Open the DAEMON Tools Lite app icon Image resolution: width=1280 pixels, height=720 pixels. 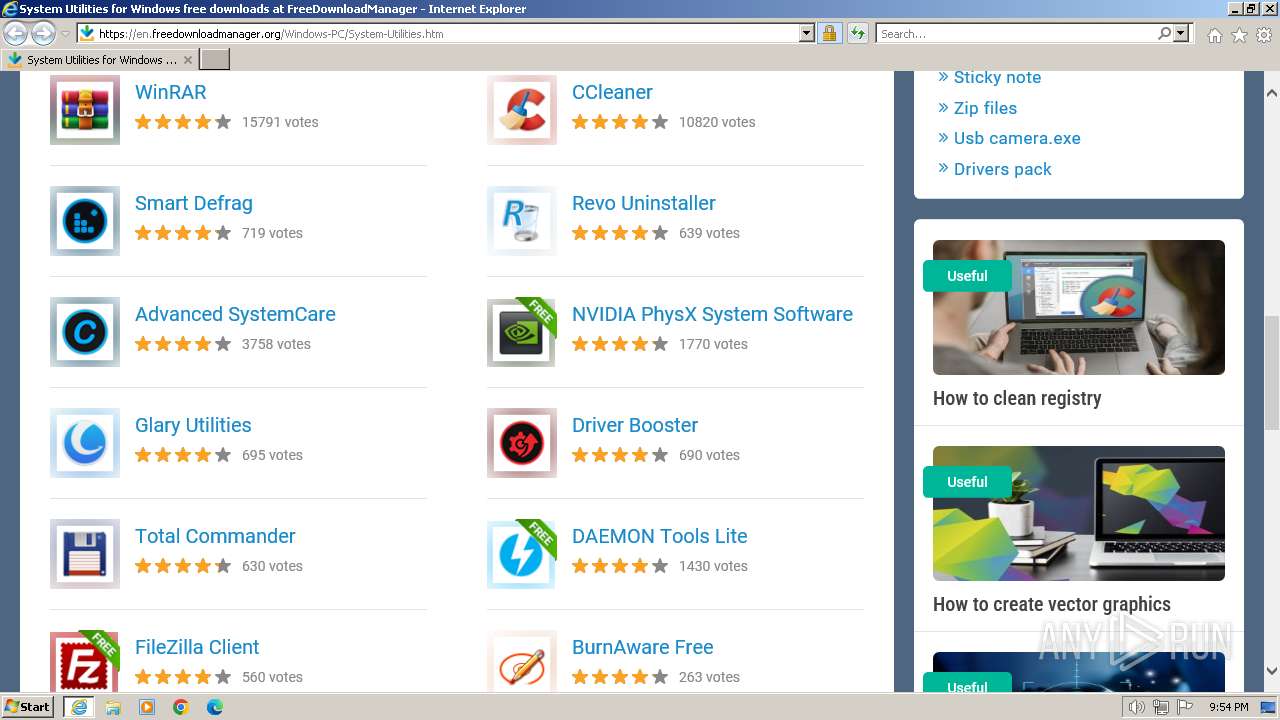522,554
